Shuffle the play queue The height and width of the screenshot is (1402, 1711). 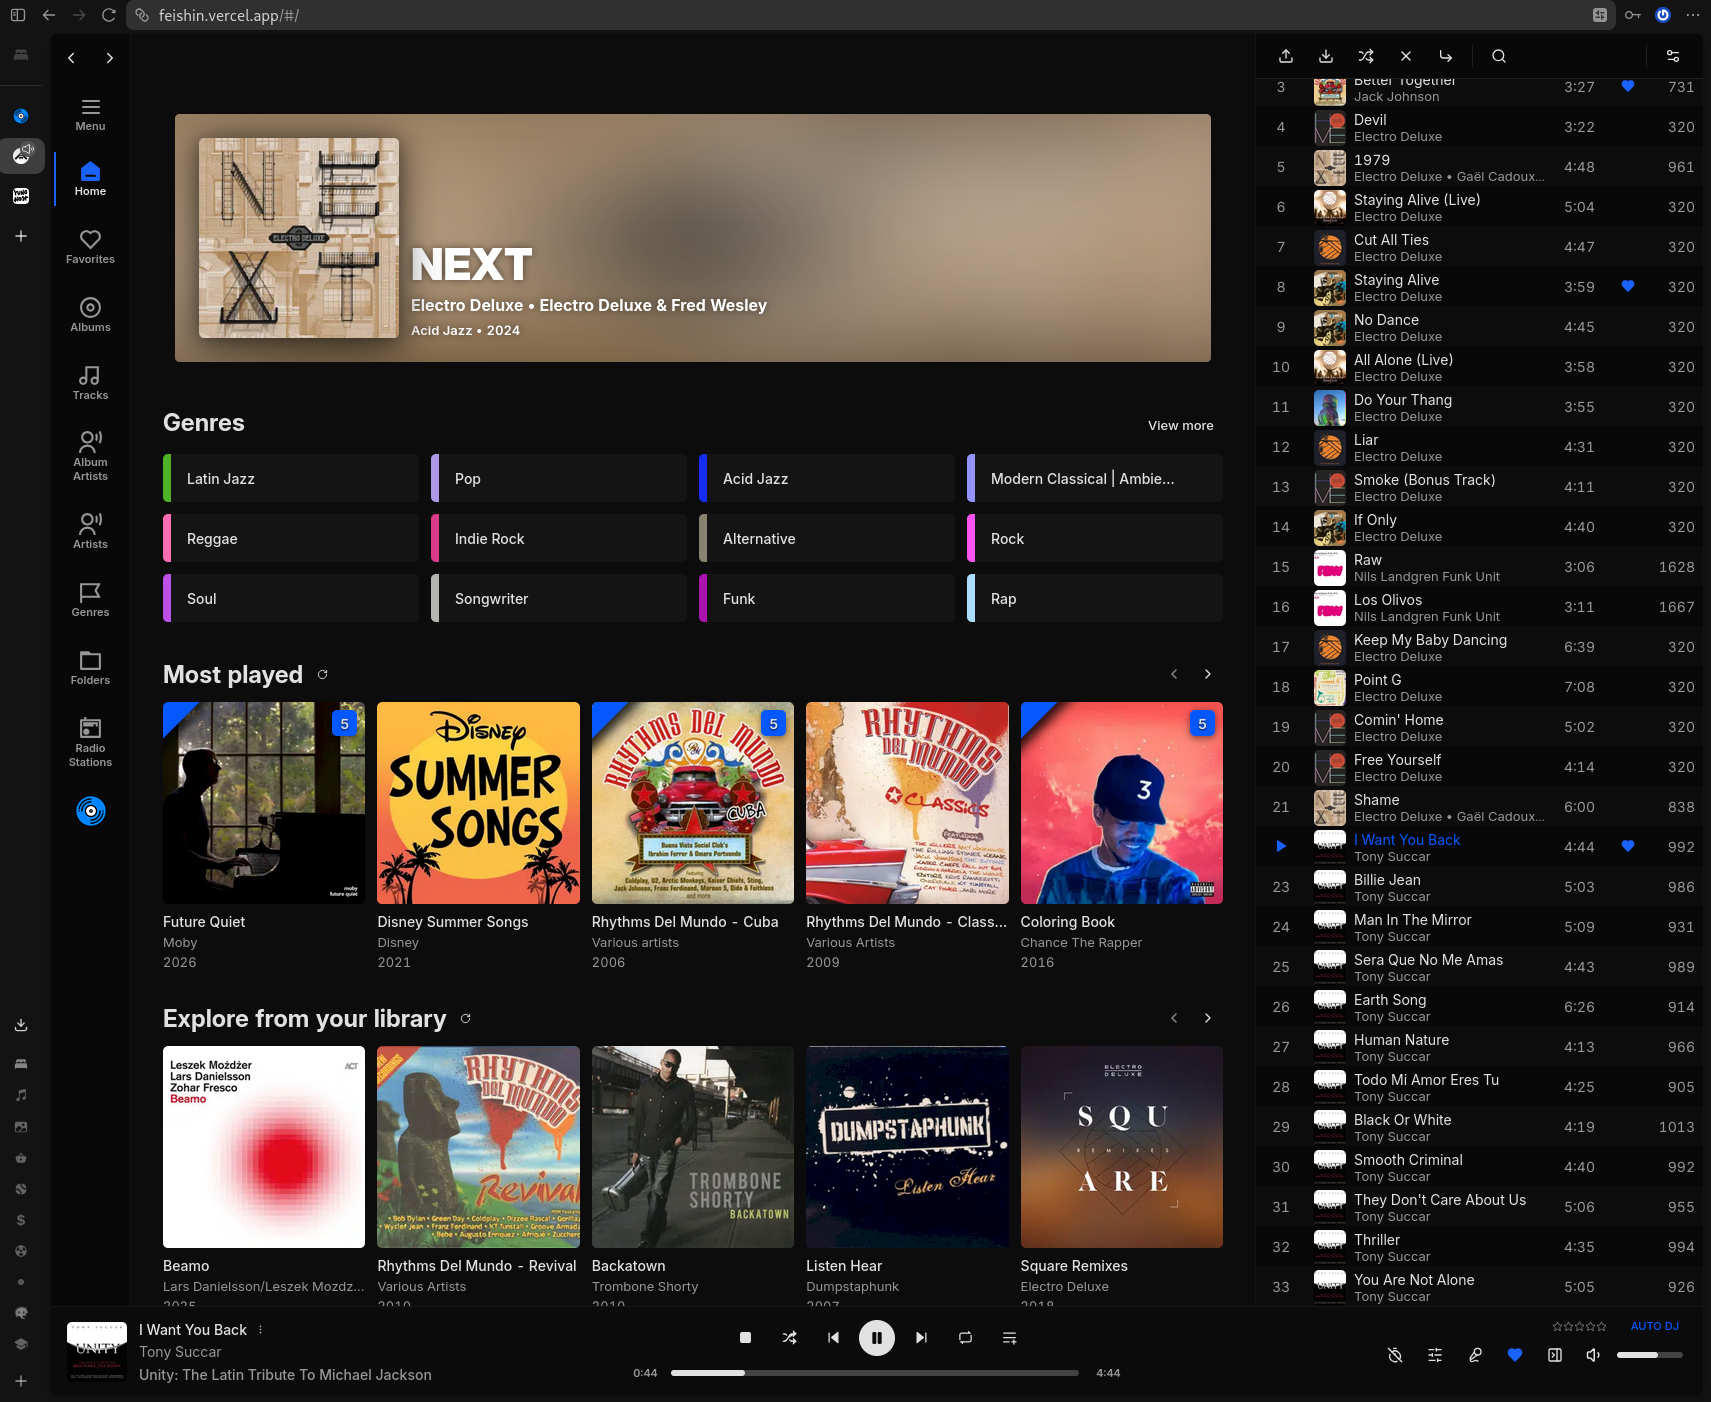click(x=1365, y=56)
